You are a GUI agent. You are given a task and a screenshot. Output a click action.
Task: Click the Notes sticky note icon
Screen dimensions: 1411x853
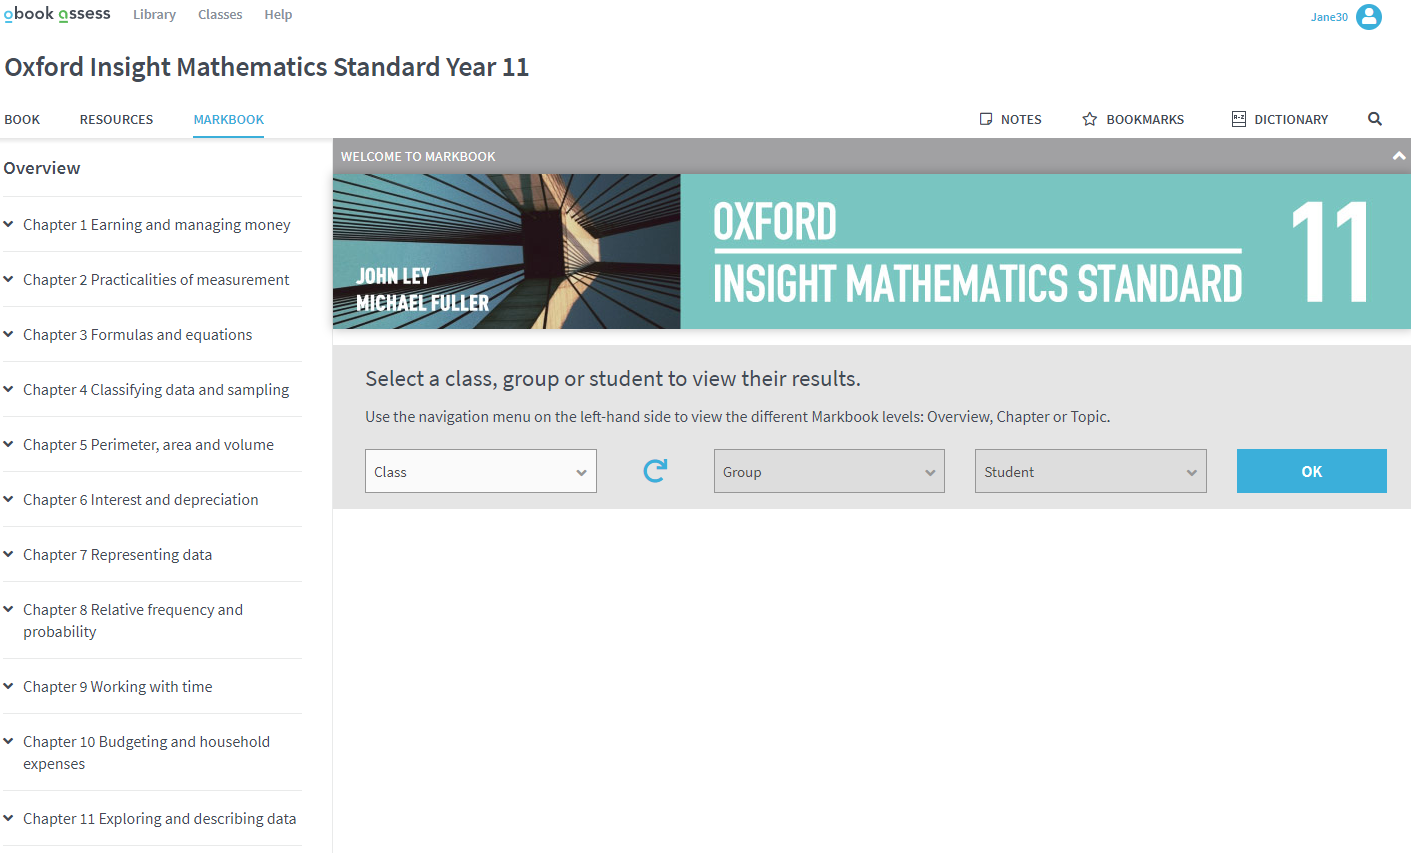coord(986,119)
